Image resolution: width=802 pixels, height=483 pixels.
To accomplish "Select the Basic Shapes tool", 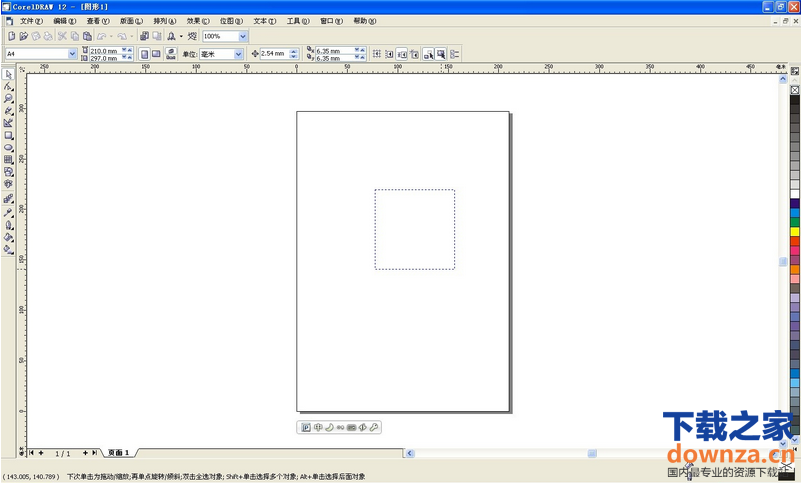I will coord(8,172).
